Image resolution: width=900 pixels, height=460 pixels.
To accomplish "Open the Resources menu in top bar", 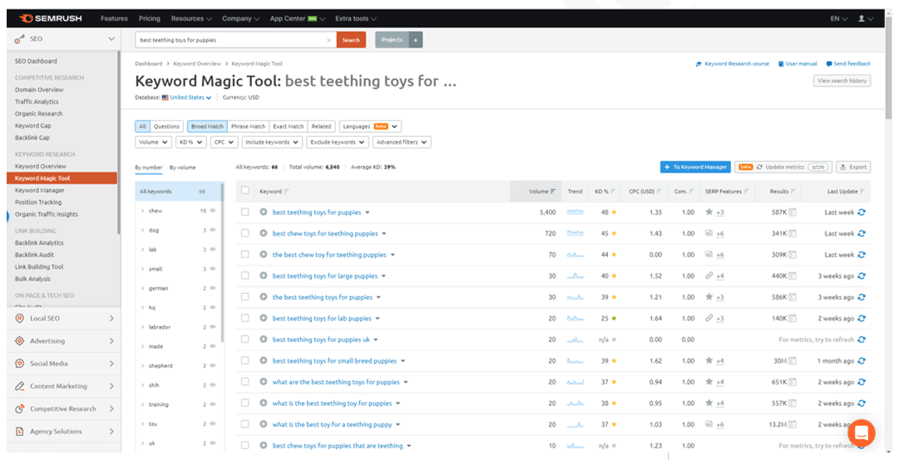I will (191, 18).
